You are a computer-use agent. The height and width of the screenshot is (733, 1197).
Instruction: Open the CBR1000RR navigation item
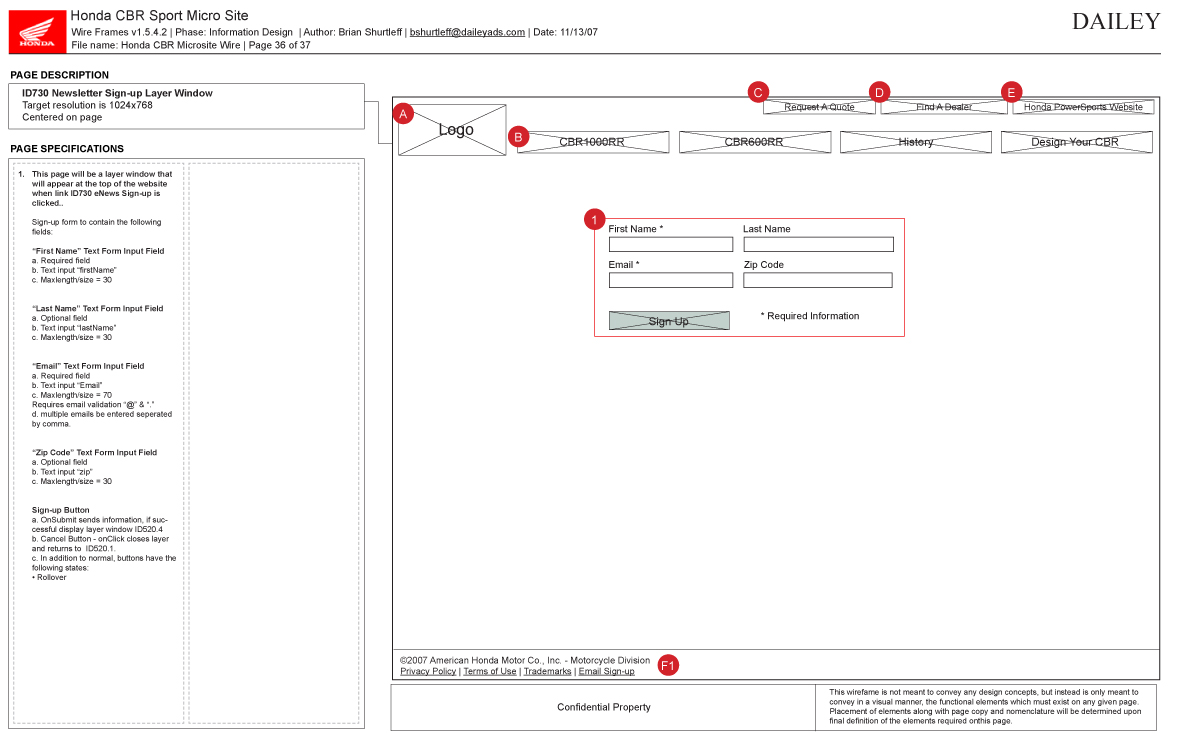pos(593,142)
